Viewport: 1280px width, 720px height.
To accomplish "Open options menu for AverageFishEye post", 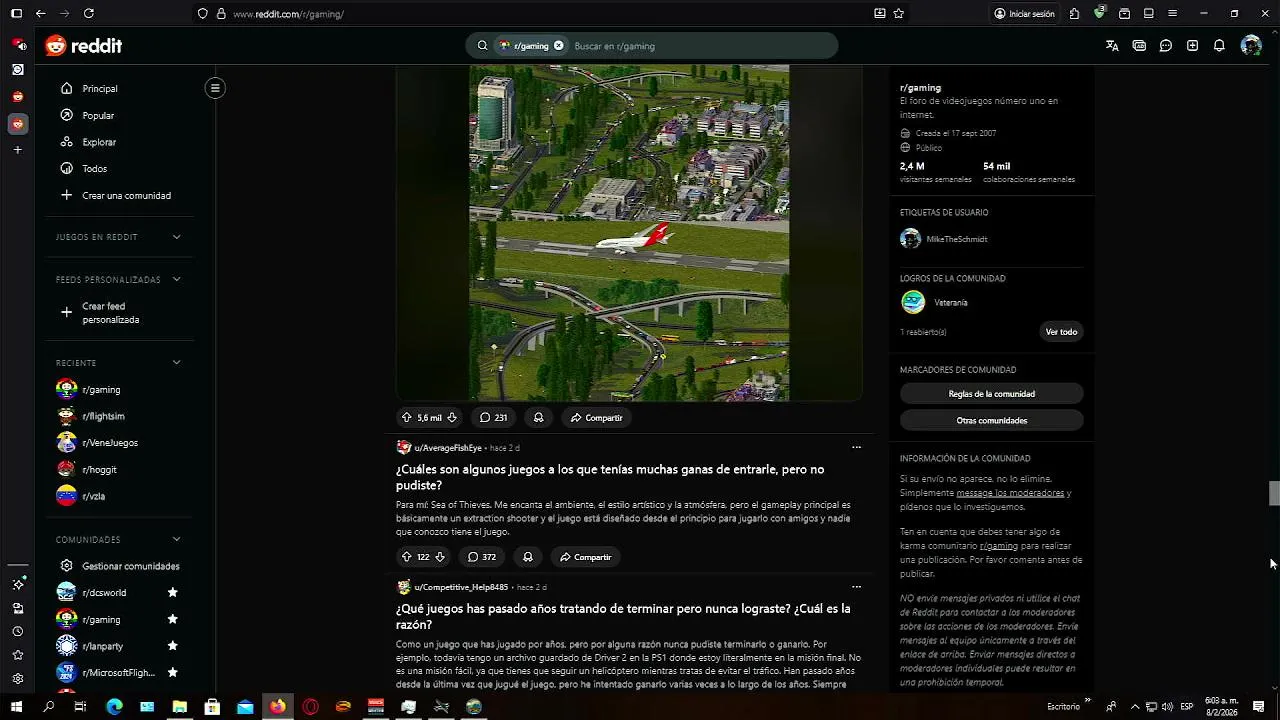I will [855, 447].
